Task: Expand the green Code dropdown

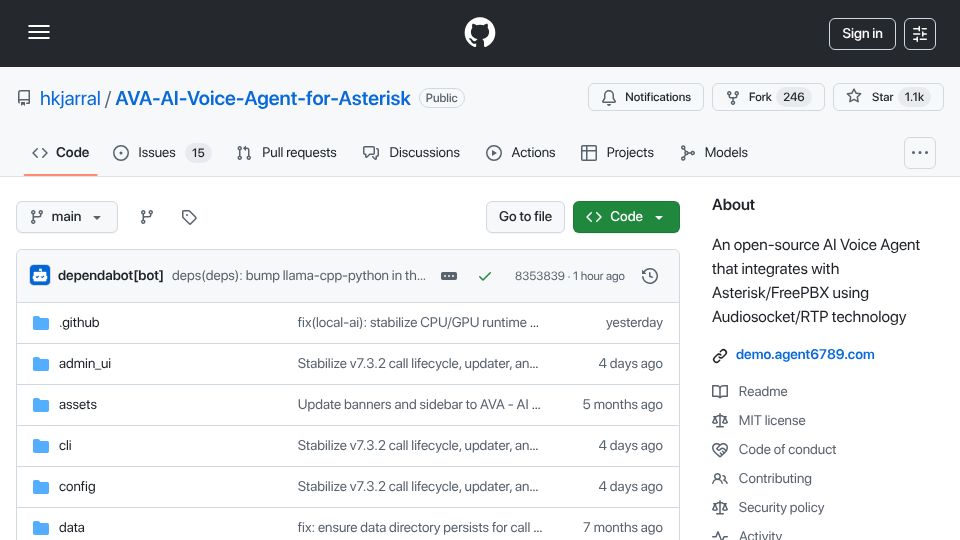Action: [626, 217]
